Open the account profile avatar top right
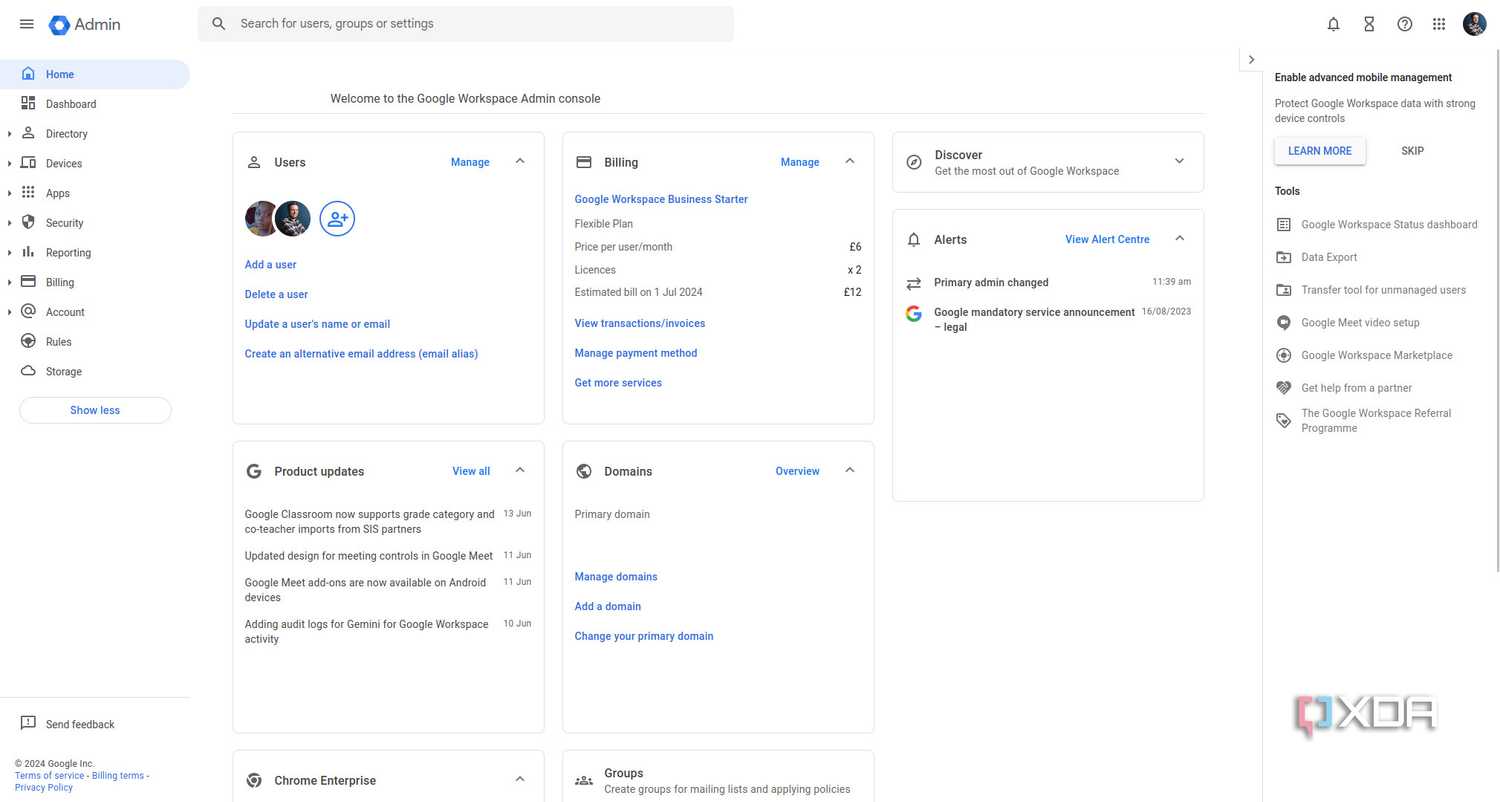Image resolution: width=1500 pixels, height=802 pixels. point(1475,24)
